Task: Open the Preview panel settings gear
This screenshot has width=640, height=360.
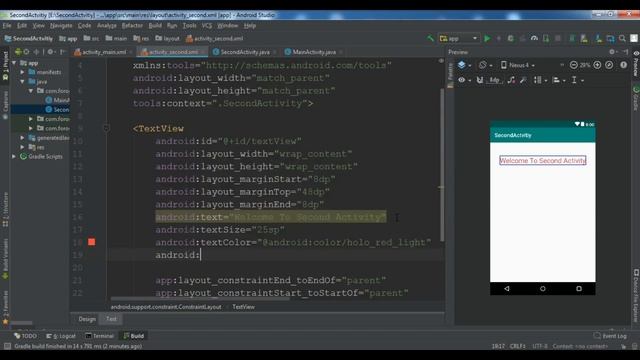Action: tap(612, 52)
